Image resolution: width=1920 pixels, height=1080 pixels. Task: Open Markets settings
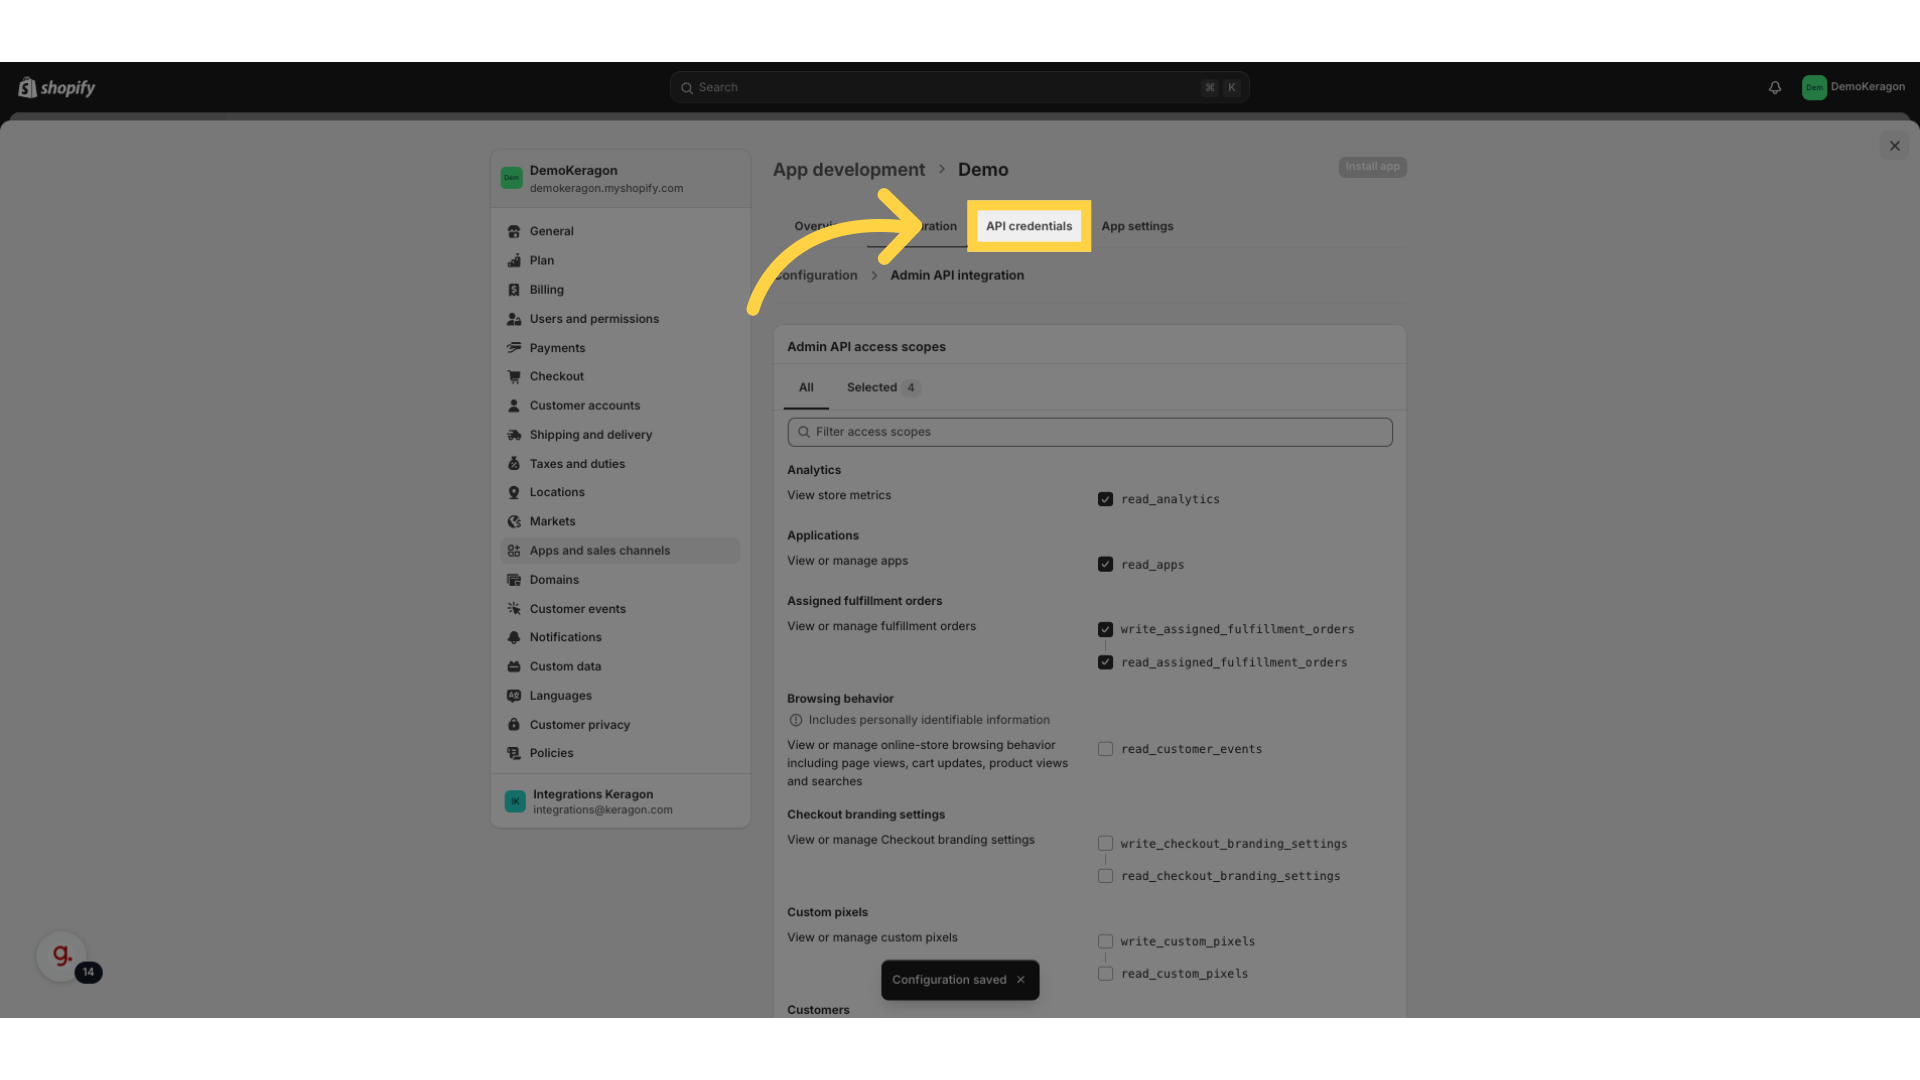pyautogui.click(x=551, y=521)
